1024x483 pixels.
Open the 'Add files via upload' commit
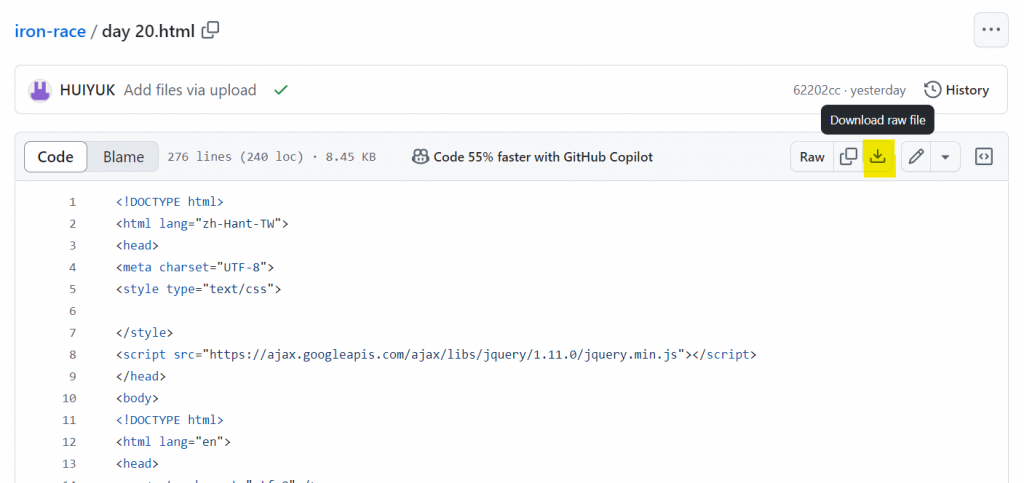click(190, 90)
